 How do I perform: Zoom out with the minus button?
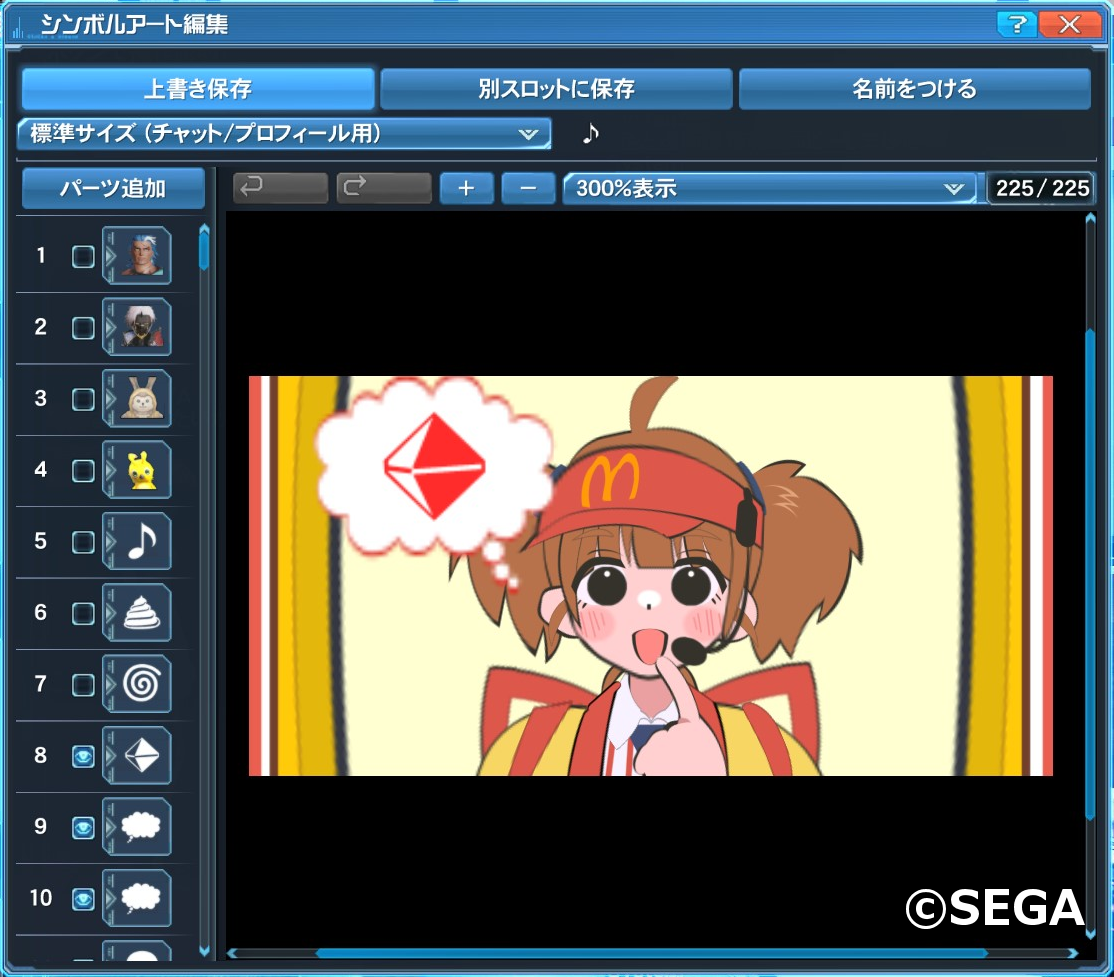528,188
